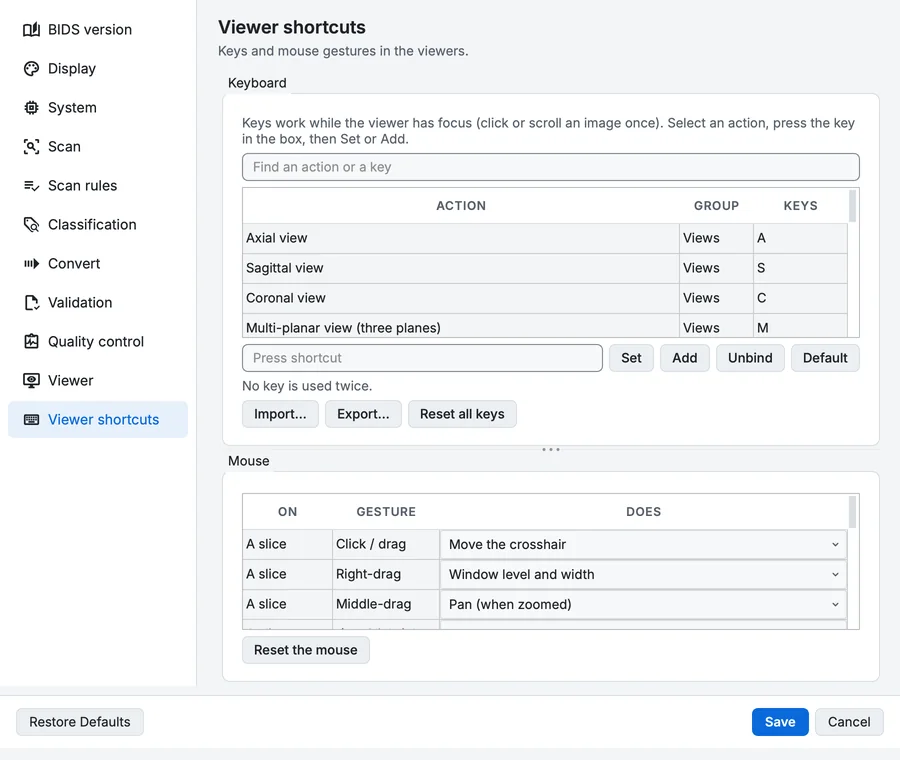Click the splitter handle dots above Mouse
Image resolution: width=900 pixels, height=760 pixels.
550,449
